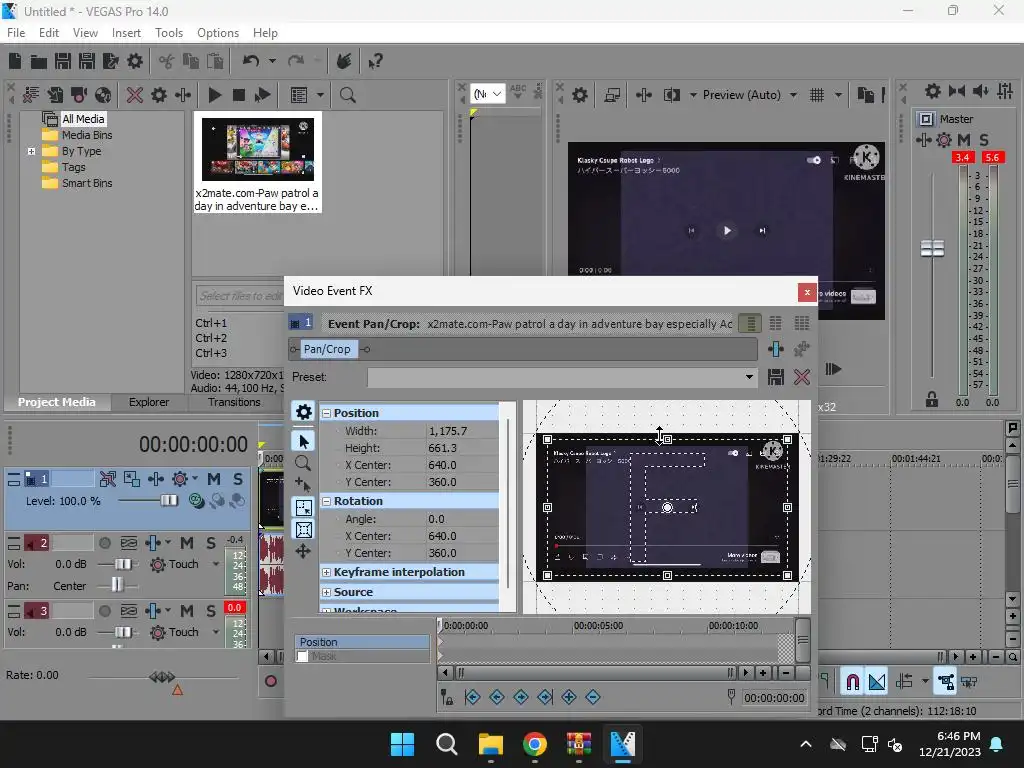Solo audio track 2

(x=210, y=543)
